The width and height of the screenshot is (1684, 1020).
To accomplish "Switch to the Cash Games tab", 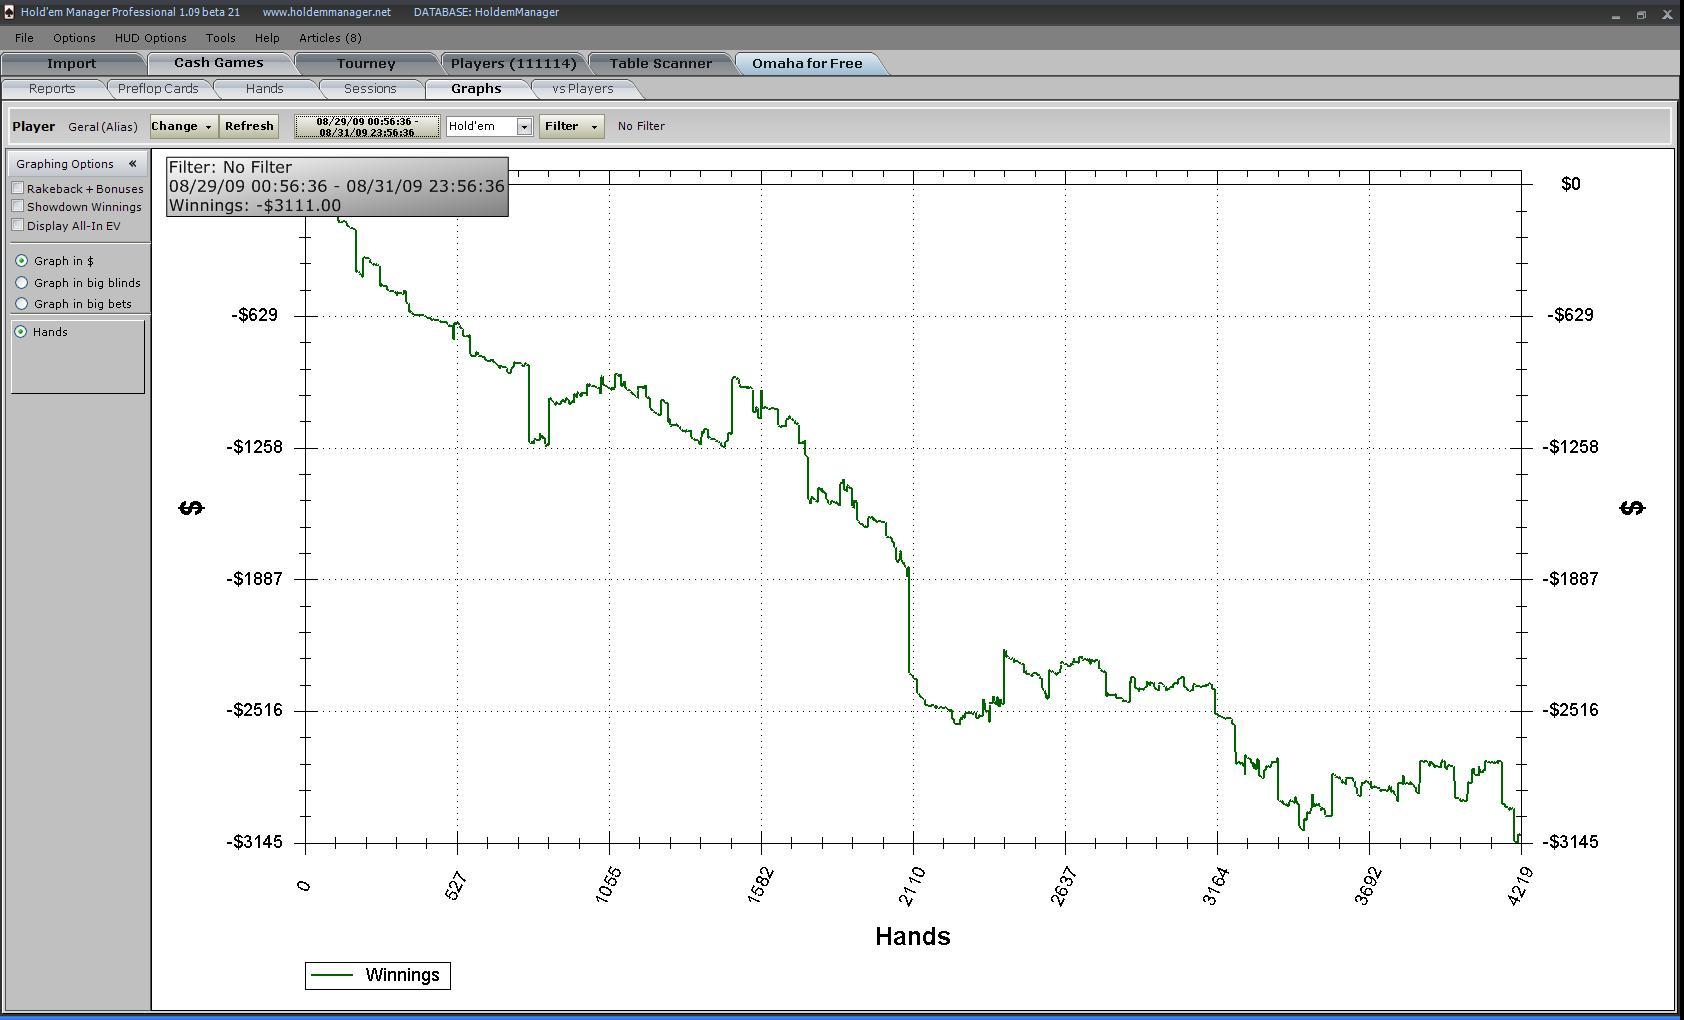I will [x=219, y=62].
